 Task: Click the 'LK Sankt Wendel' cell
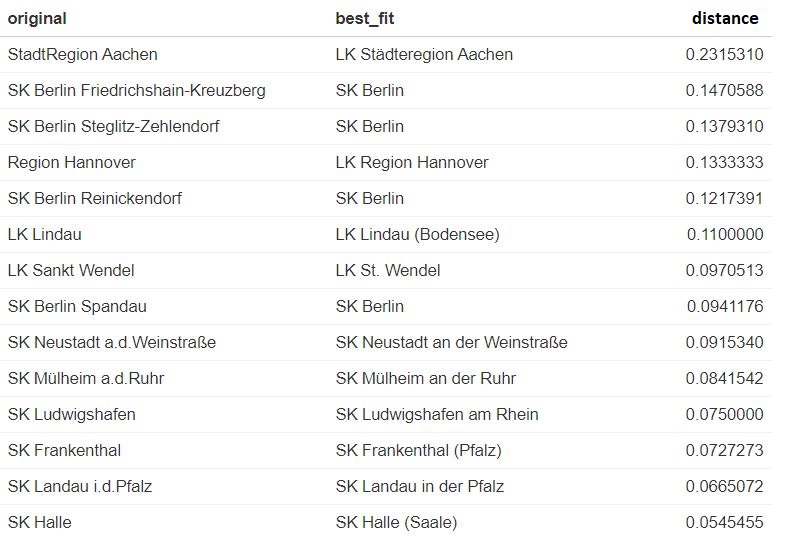click(71, 270)
